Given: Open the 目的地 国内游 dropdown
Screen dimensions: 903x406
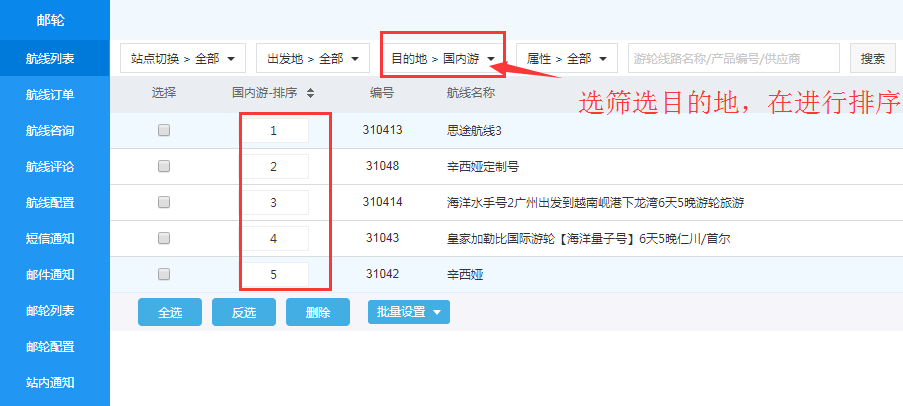Looking at the screenshot, I should tap(442, 59).
